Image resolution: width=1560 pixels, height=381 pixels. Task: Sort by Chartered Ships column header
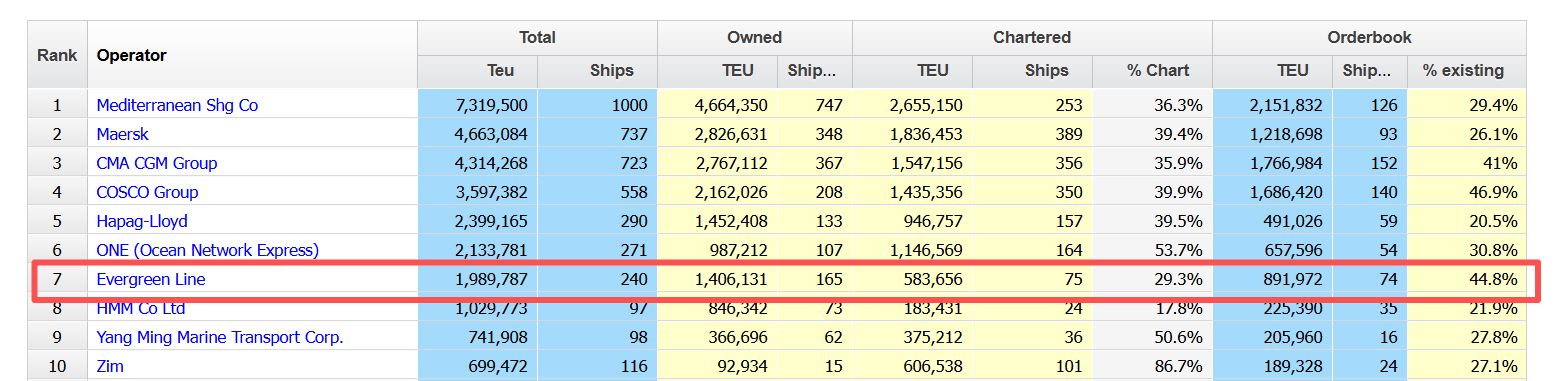(1032, 70)
